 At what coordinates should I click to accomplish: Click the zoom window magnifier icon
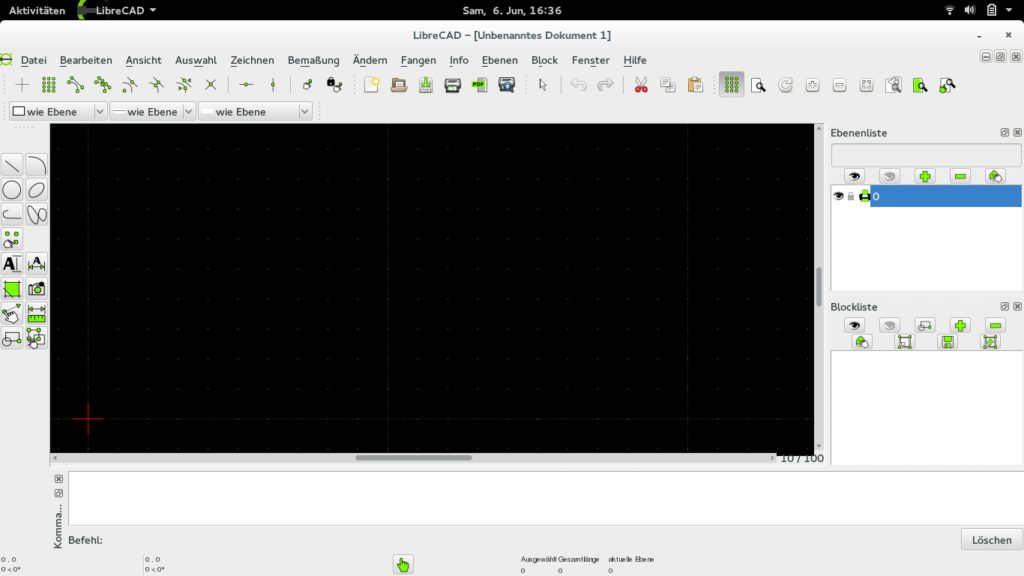920,85
